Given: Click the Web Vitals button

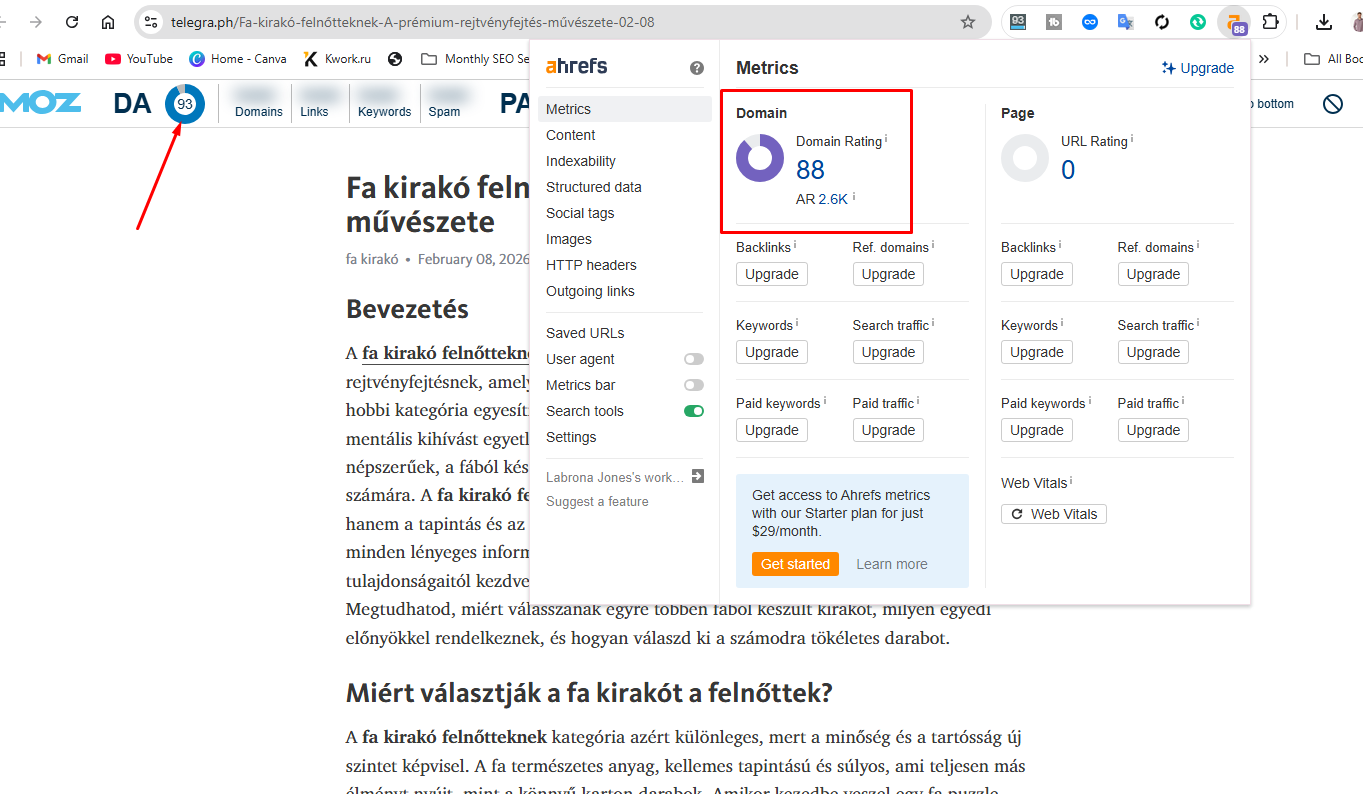Looking at the screenshot, I should (x=1053, y=514).
